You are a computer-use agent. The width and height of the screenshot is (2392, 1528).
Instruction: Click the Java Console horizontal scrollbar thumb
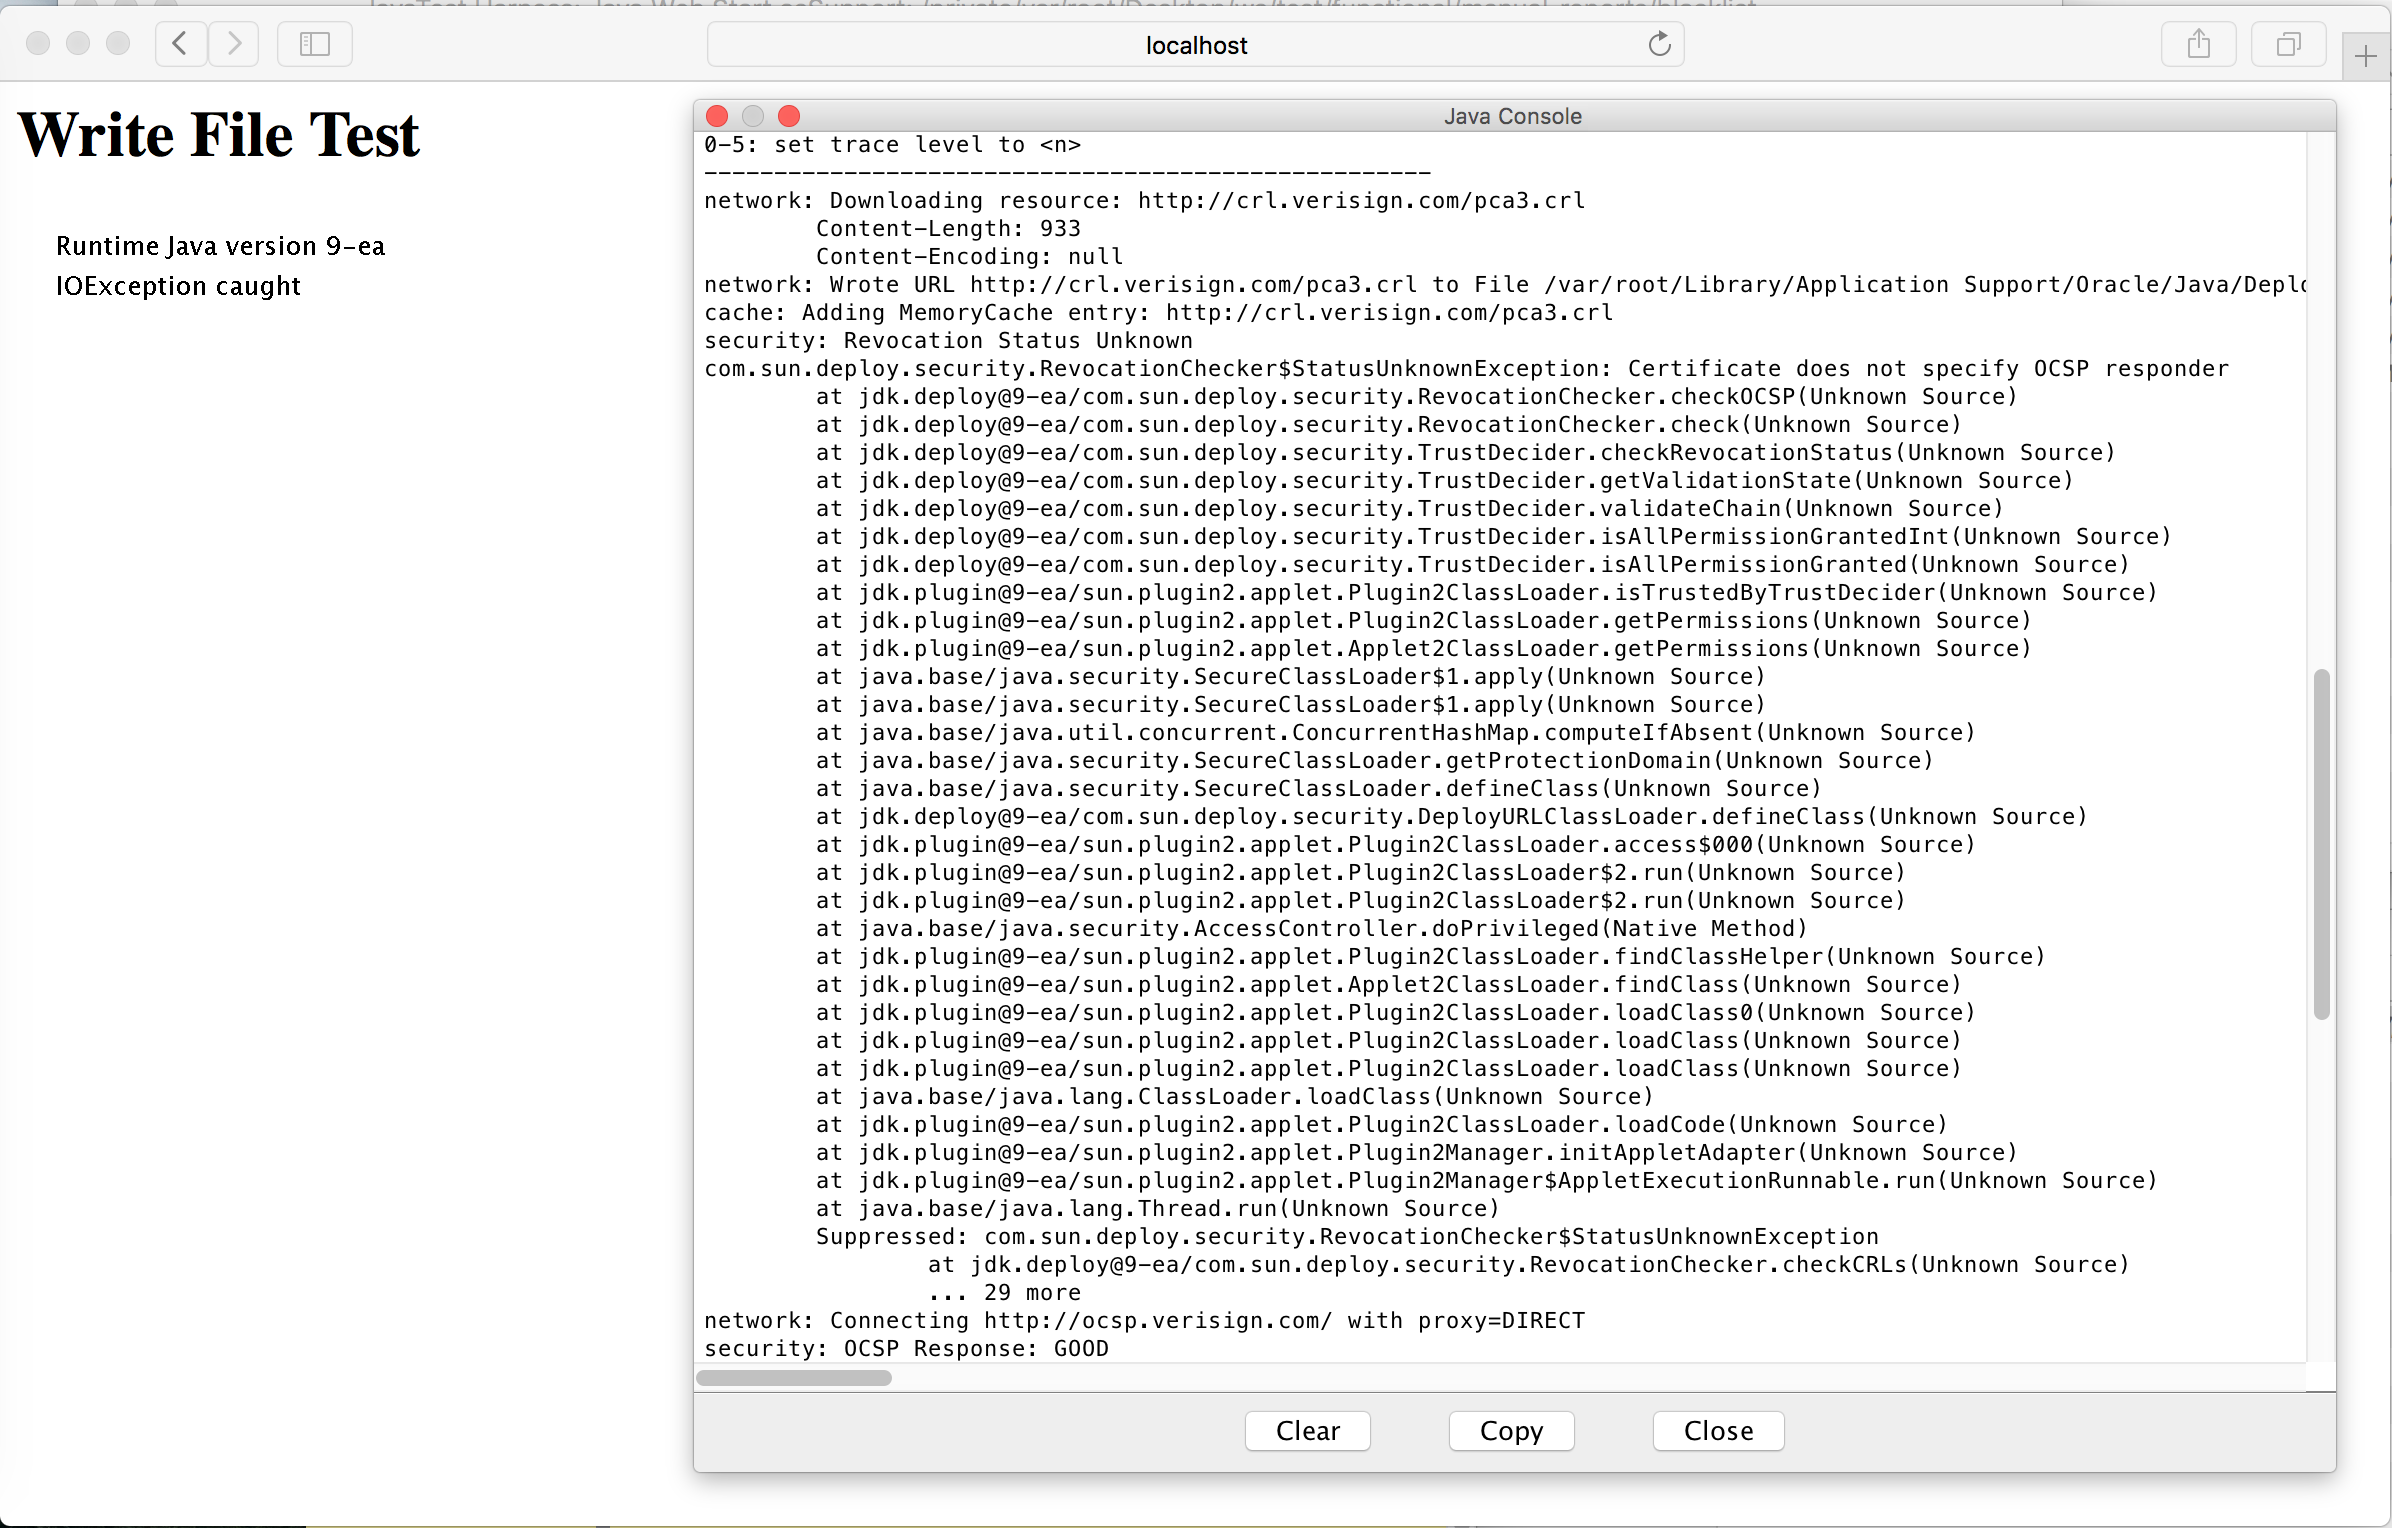(793, 1378)
